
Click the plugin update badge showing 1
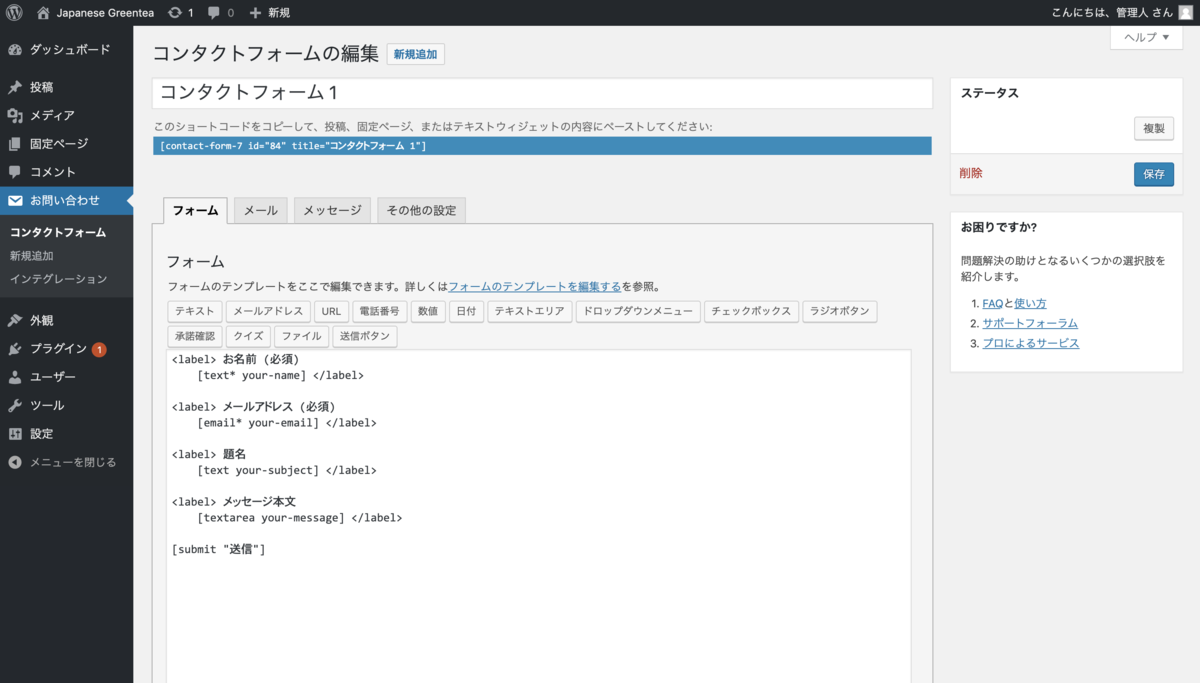(99, 349)
